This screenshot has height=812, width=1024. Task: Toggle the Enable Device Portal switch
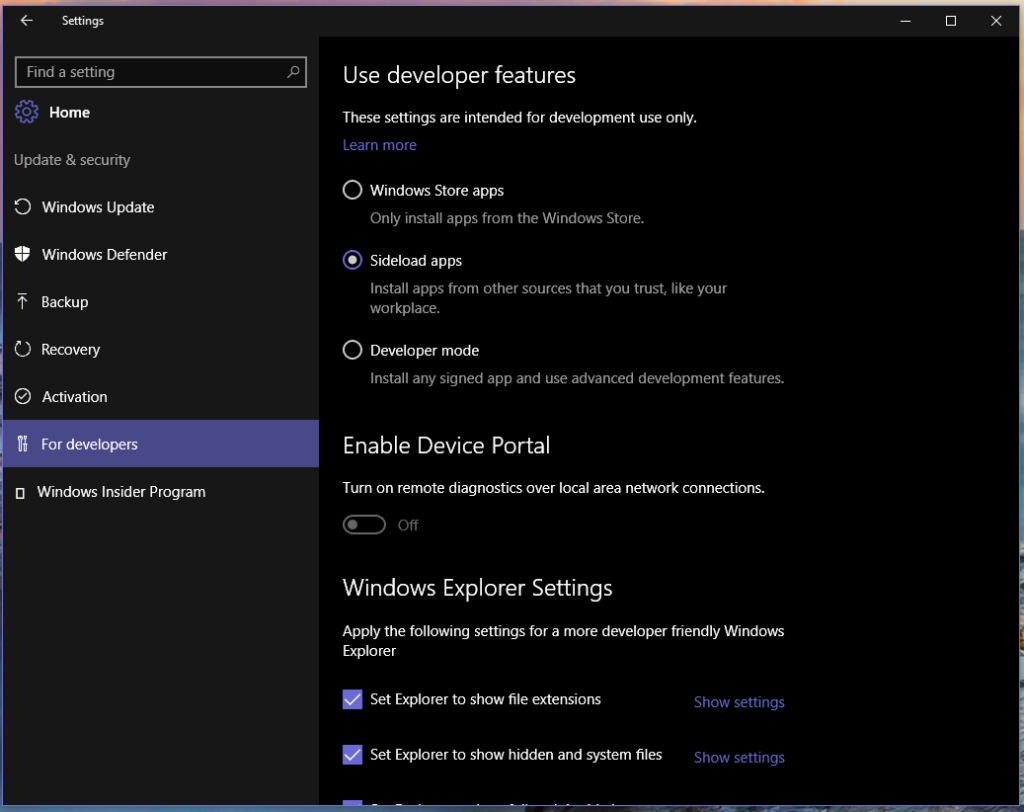(364, 525)
